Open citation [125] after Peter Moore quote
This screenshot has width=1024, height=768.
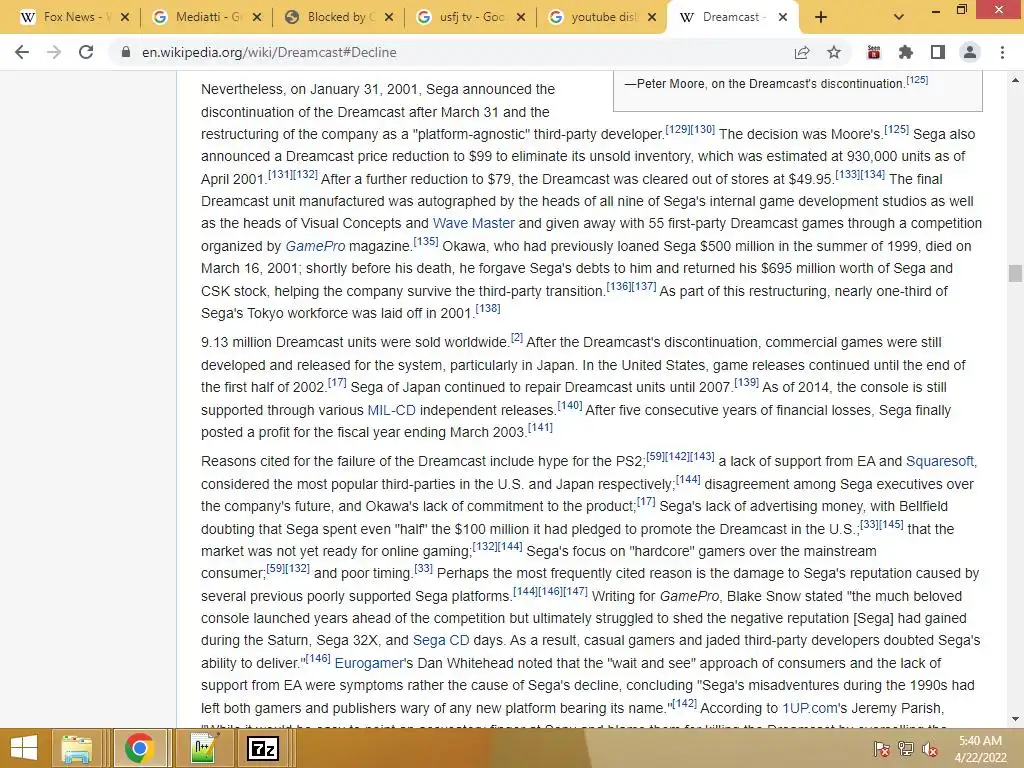[917, 80]
